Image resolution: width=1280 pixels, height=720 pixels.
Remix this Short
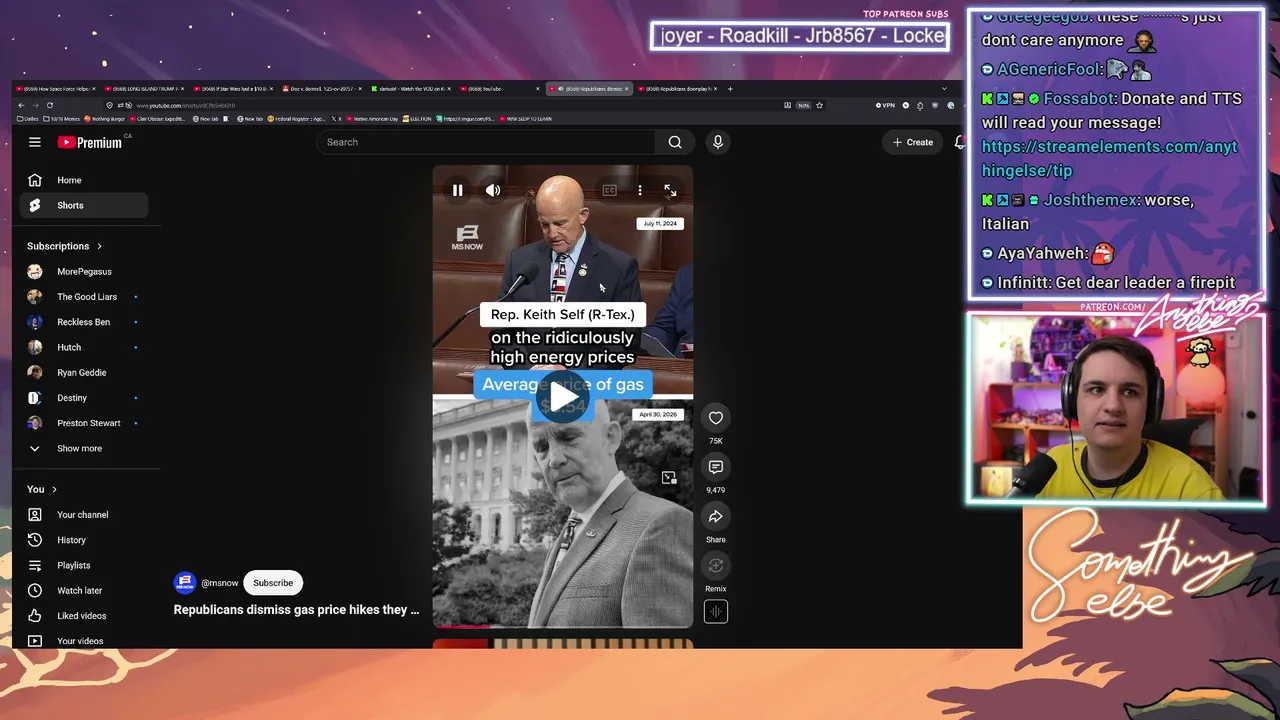coord(716,566)
